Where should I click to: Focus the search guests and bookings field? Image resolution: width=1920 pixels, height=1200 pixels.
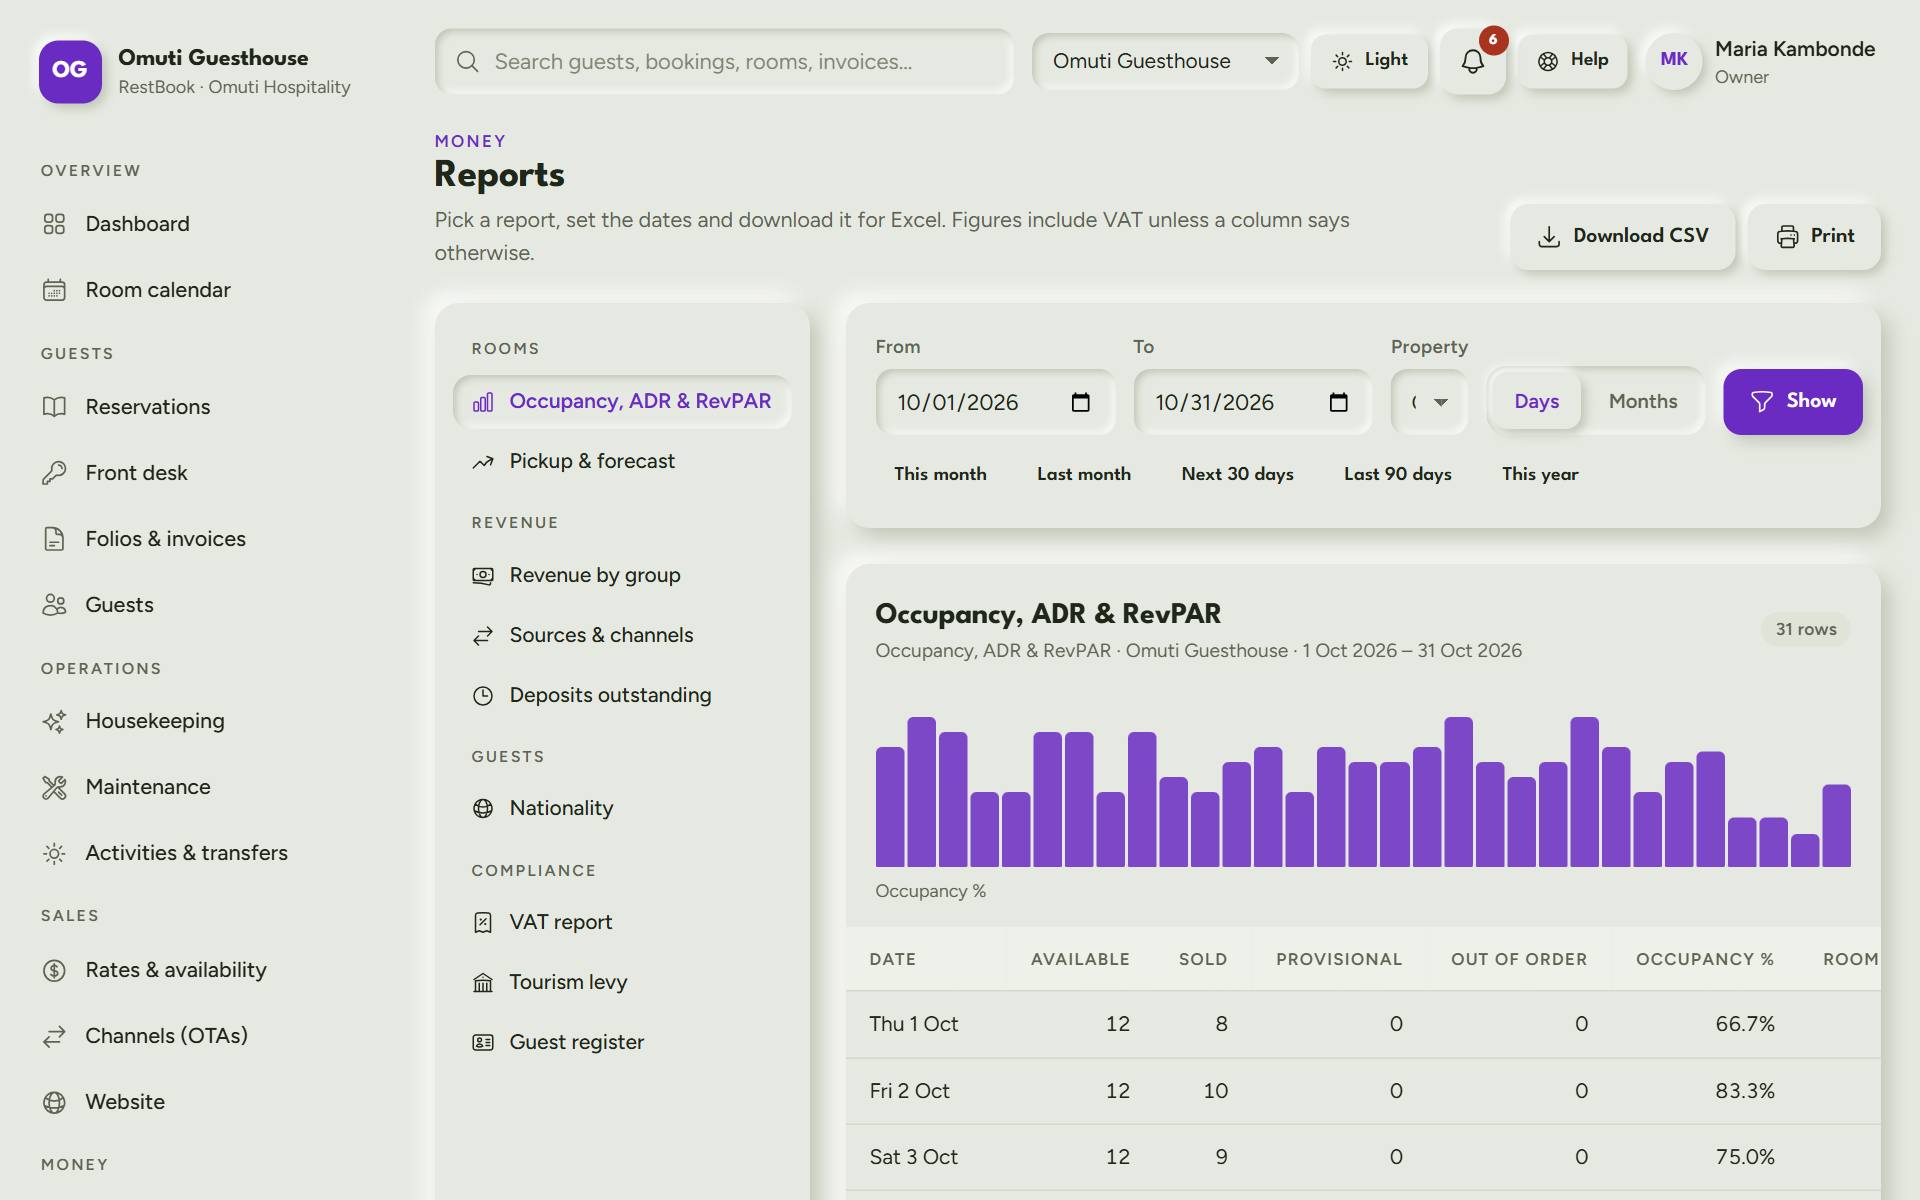pos(724,62)
